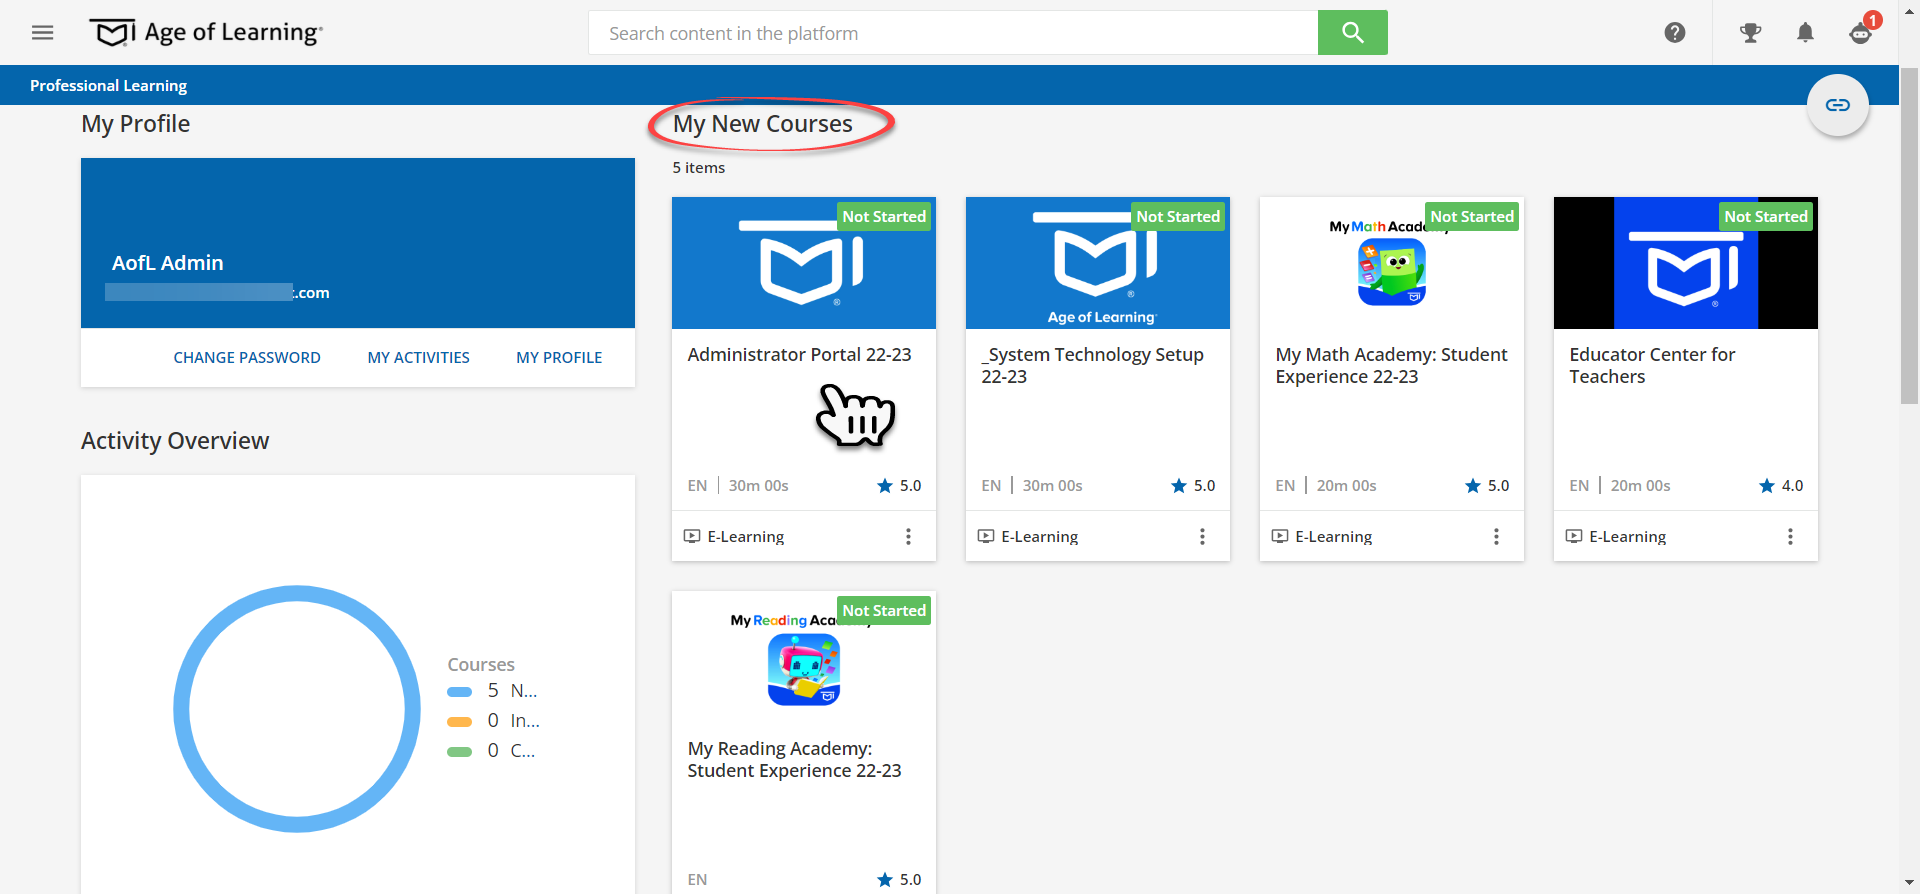Image resolution: width=1920 pixels, height=894 pixels.
Task: Click the green search magnifier button
Action: pyautogui.click(x=1352, y=33)
